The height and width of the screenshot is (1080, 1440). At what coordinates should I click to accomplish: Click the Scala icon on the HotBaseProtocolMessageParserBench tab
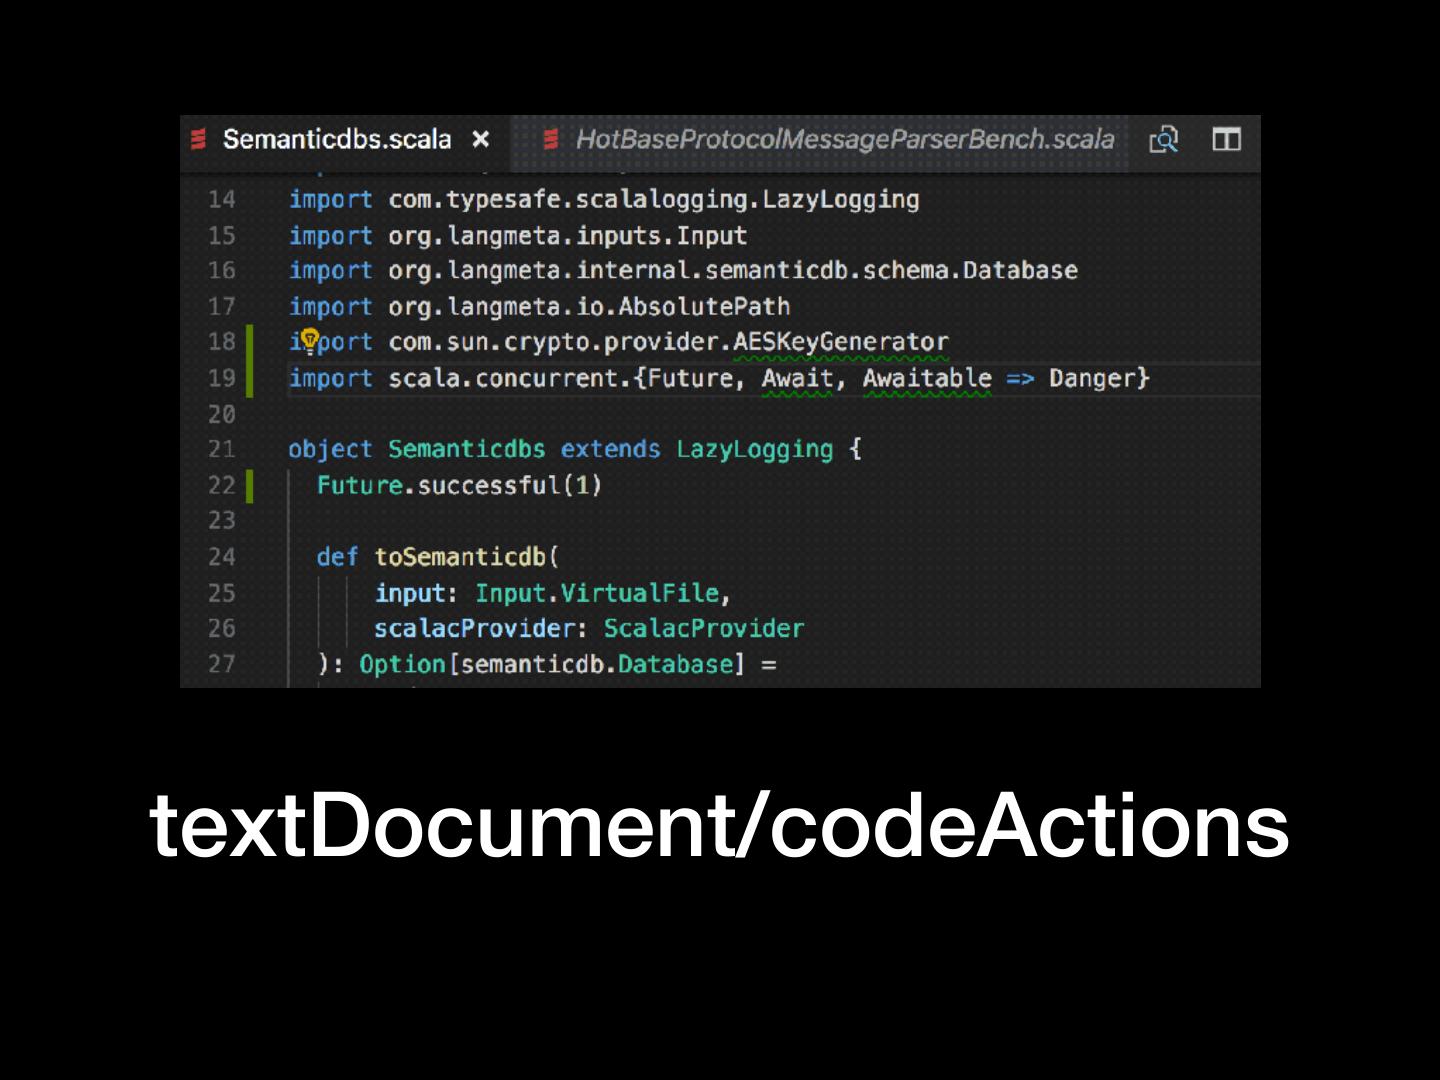pyautogui.click(x=550, y=139)
